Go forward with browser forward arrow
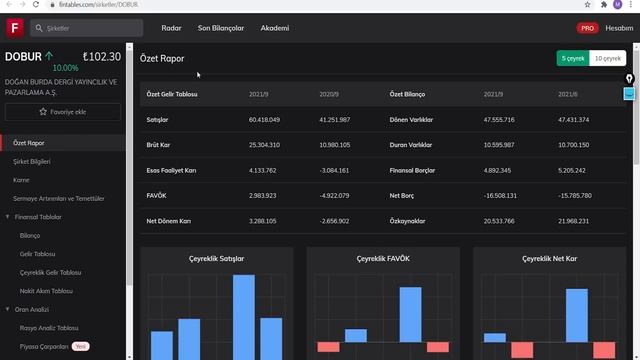The image size is (640, 360). [x=22, y=4]
